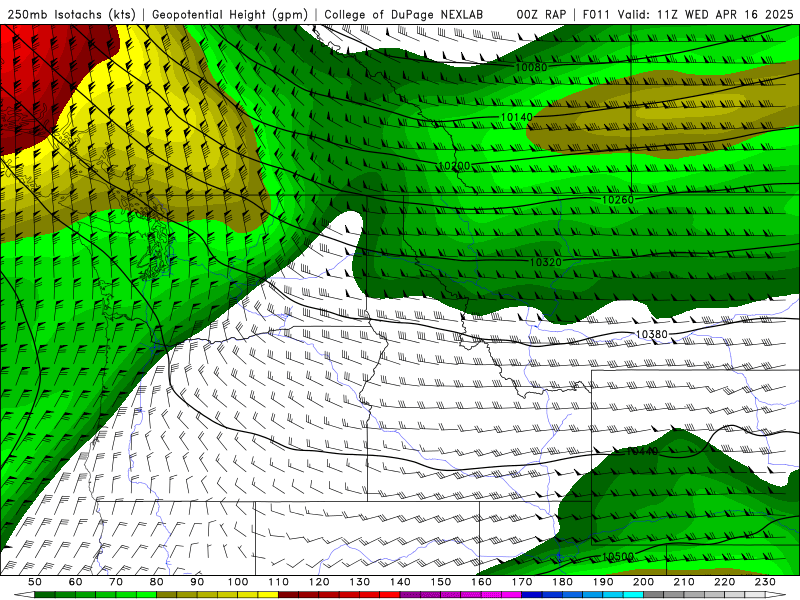The height and width of the screenshot is (600, 800).
Task: Click the 10260 height contour label
Action: click(x=618, y=199)
